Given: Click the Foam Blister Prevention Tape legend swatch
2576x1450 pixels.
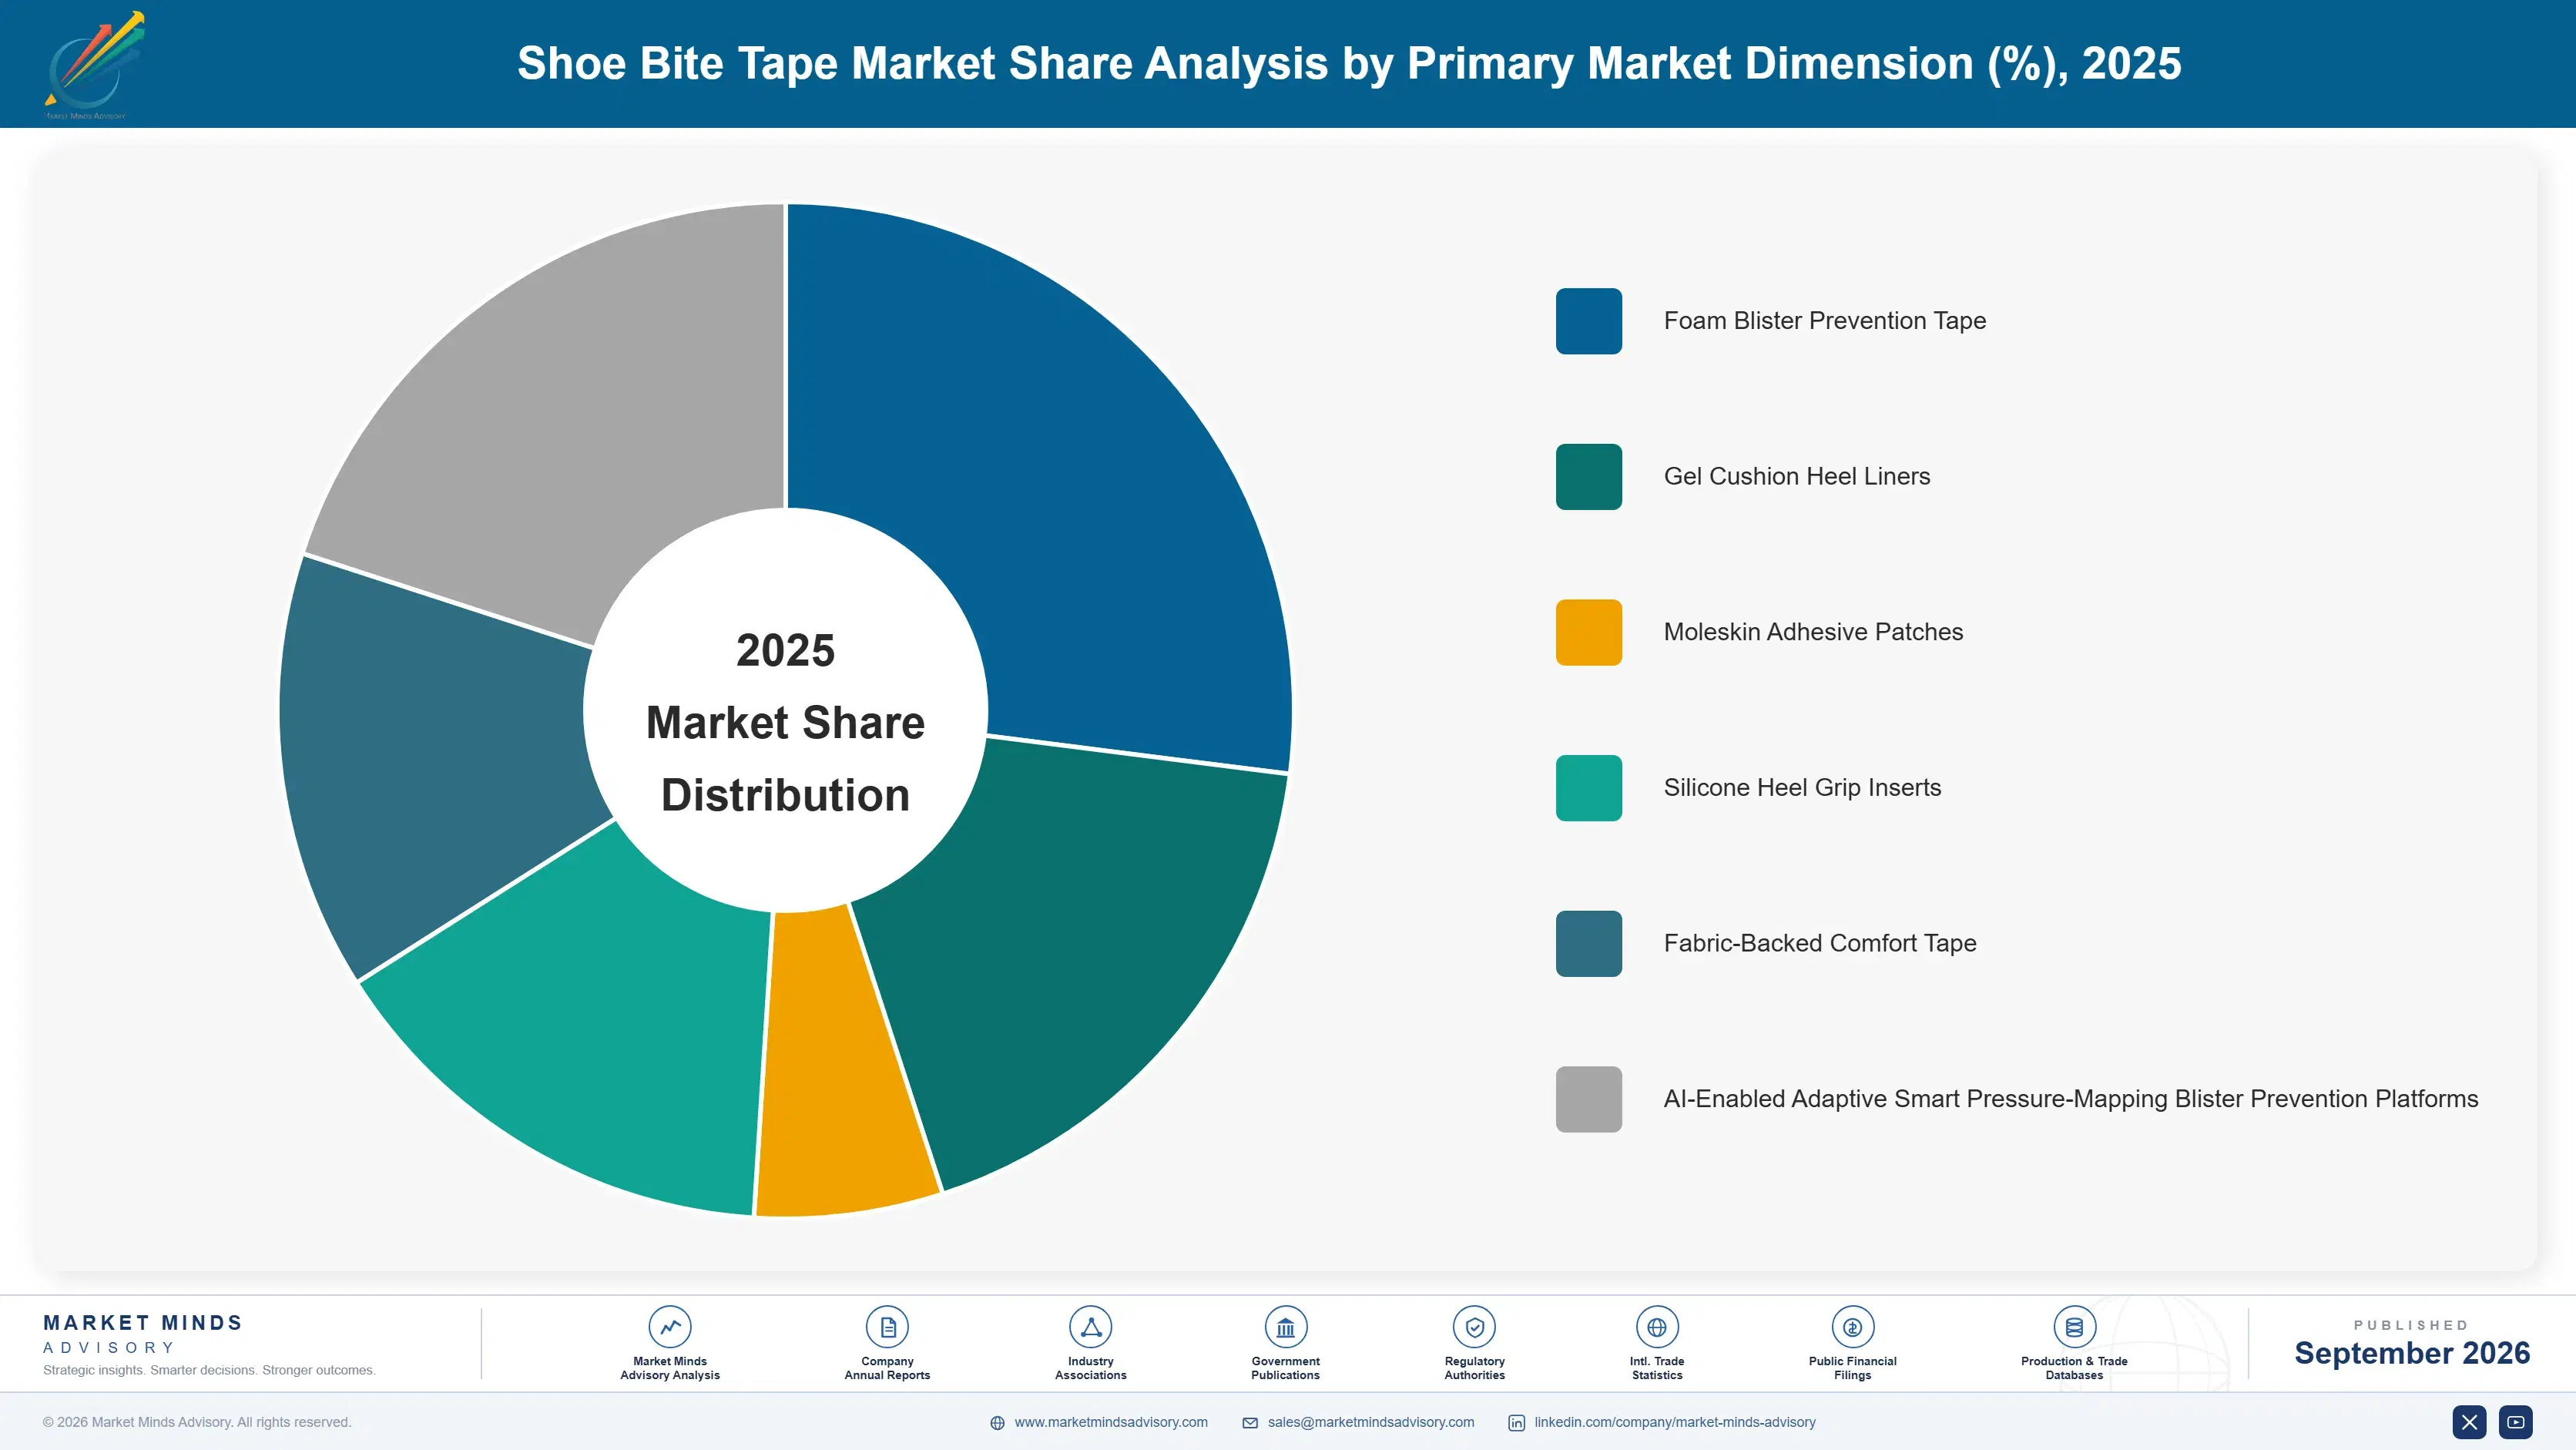Looking at the screenshot, I should [1588, 321].
